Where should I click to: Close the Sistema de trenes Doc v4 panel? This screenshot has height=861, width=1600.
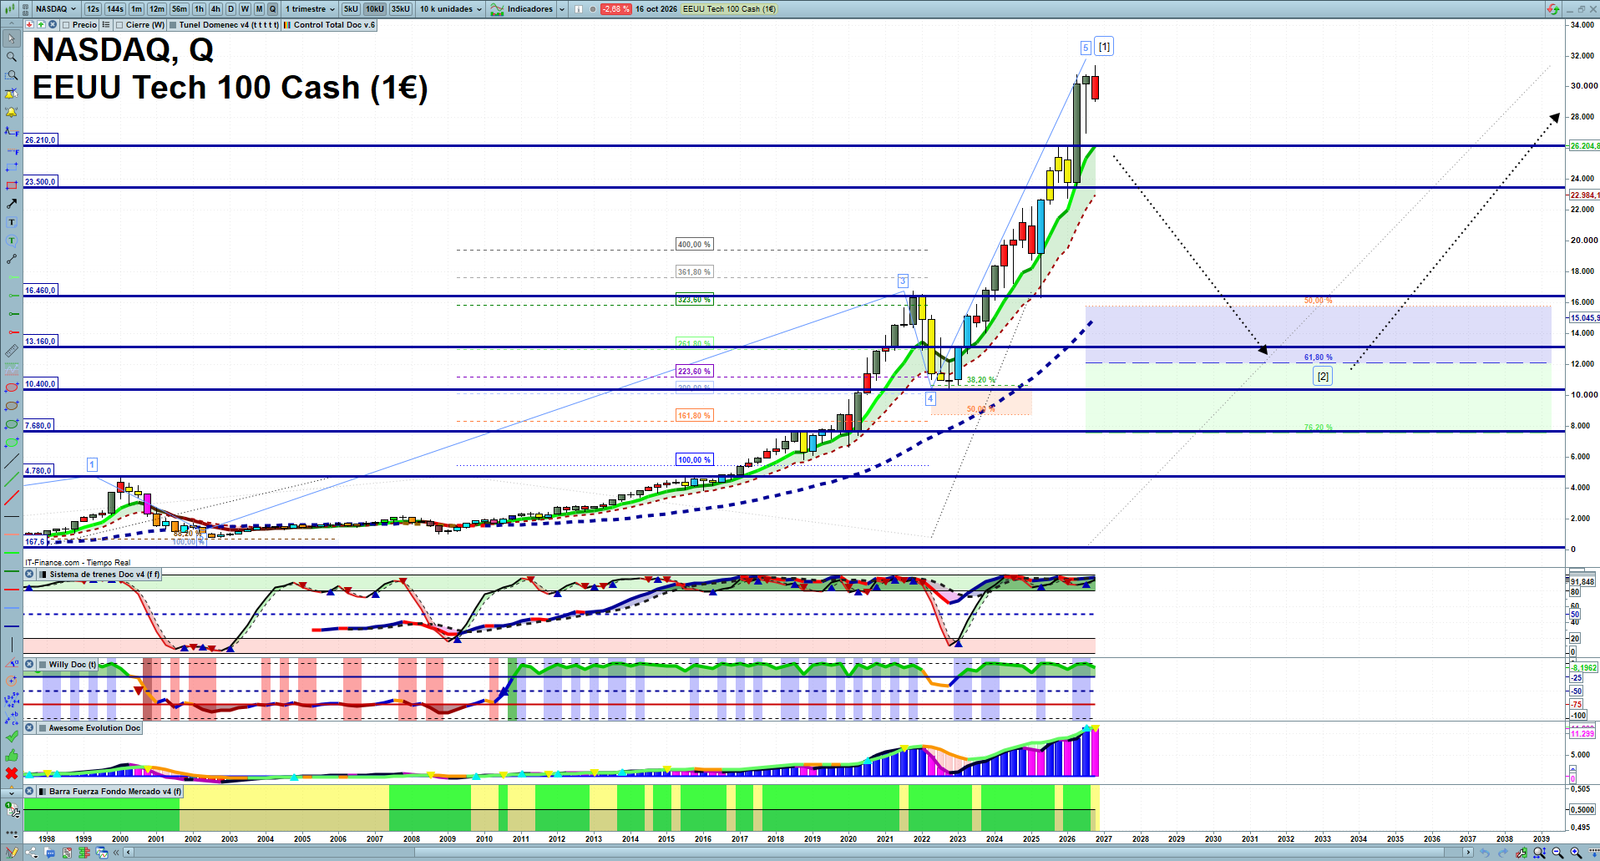point(30,575)
